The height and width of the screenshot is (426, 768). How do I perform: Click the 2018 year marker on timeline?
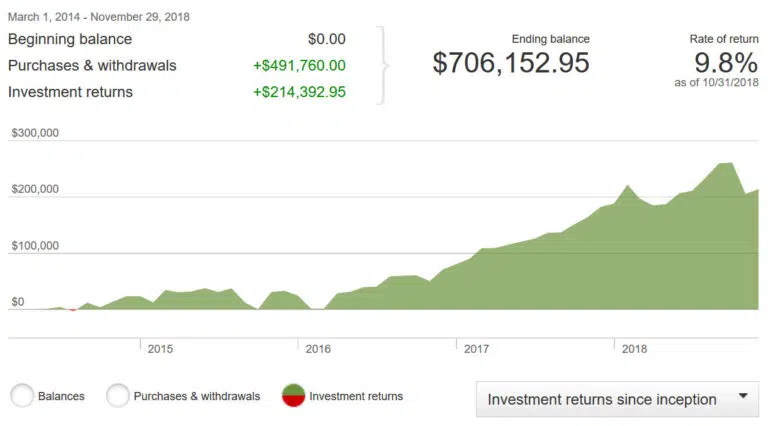click(x=634, y=349)
